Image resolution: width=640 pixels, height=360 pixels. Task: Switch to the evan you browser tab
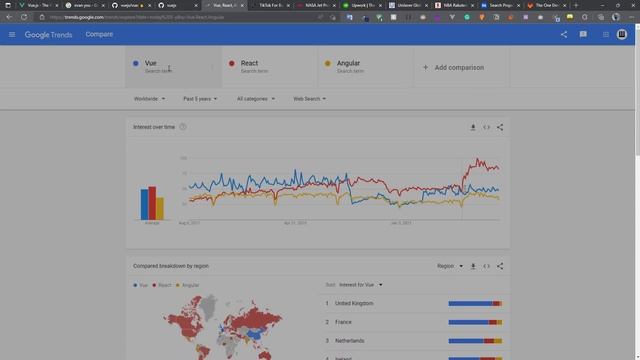click(84, 5)
